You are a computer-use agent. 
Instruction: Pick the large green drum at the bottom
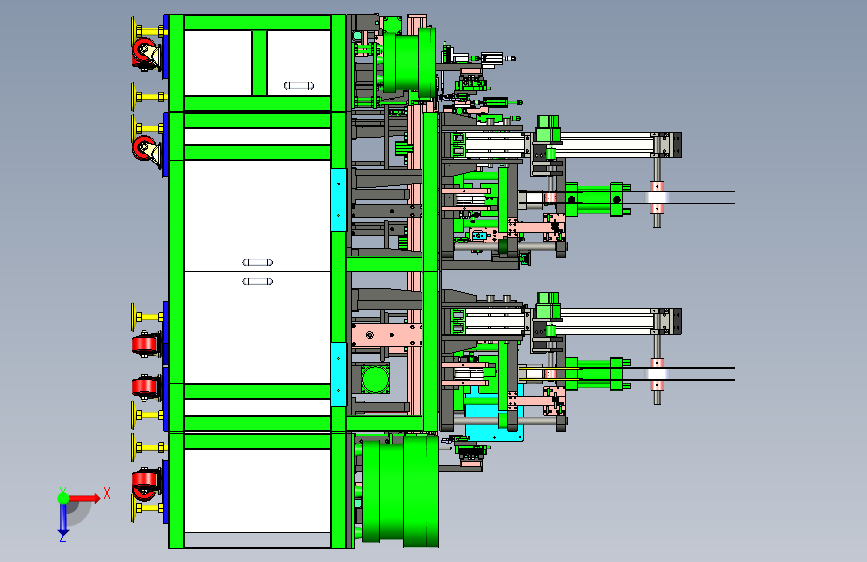[x=400, y=491]
